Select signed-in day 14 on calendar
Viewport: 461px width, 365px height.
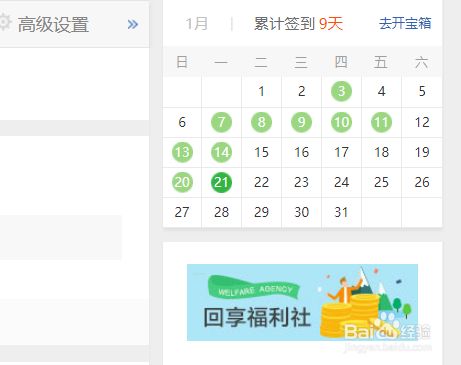[221, 152]
